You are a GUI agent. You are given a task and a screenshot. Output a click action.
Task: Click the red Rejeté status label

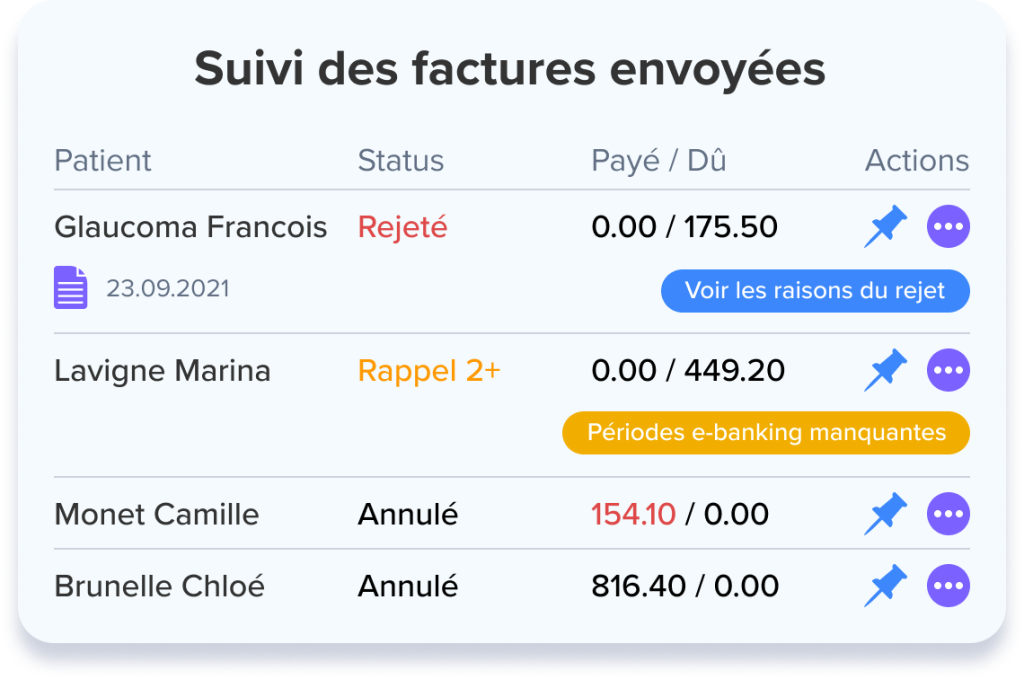click(403, 227)
